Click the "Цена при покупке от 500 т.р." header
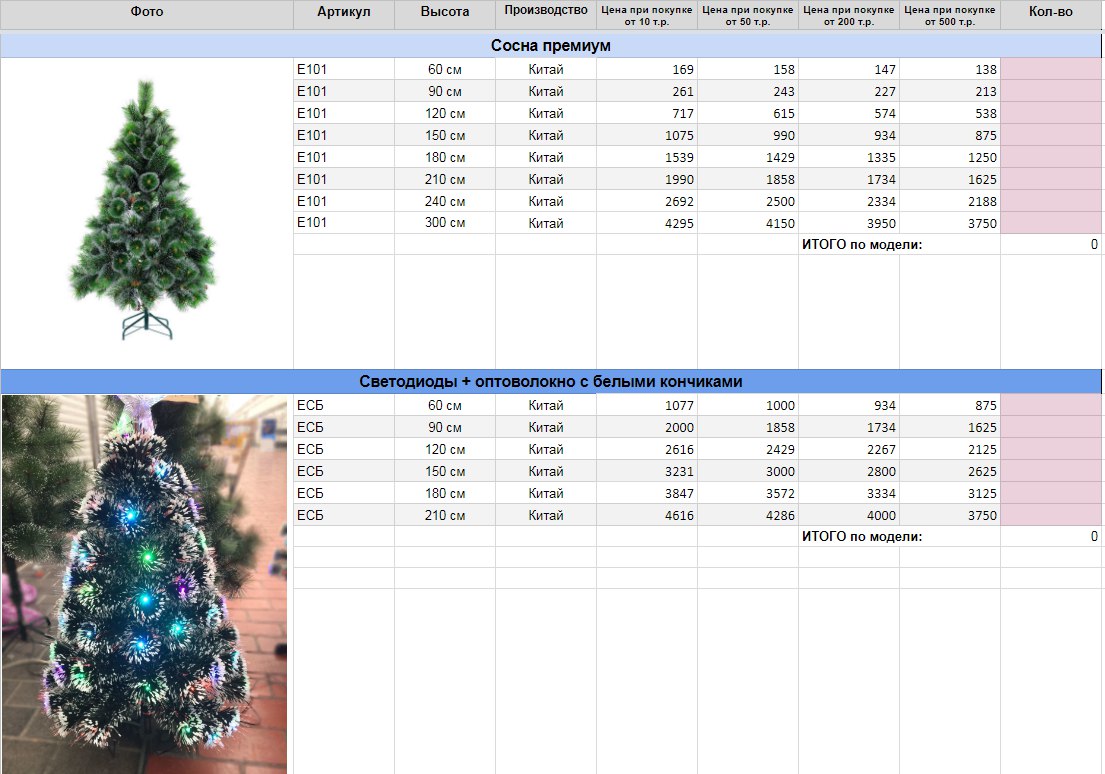Image resolution: width=1105 pixels, height=774 pixels. (x=949, y=14)
